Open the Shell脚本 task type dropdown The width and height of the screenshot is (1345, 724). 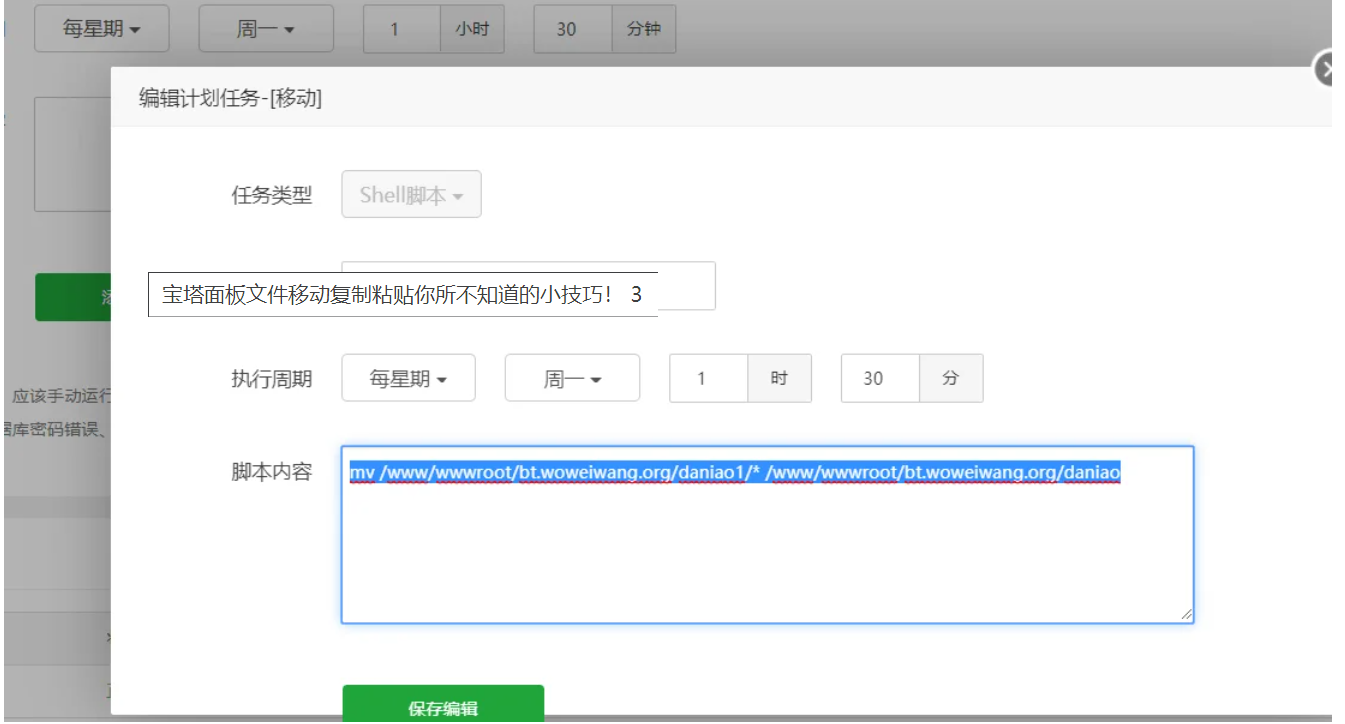tap(411, 195)
